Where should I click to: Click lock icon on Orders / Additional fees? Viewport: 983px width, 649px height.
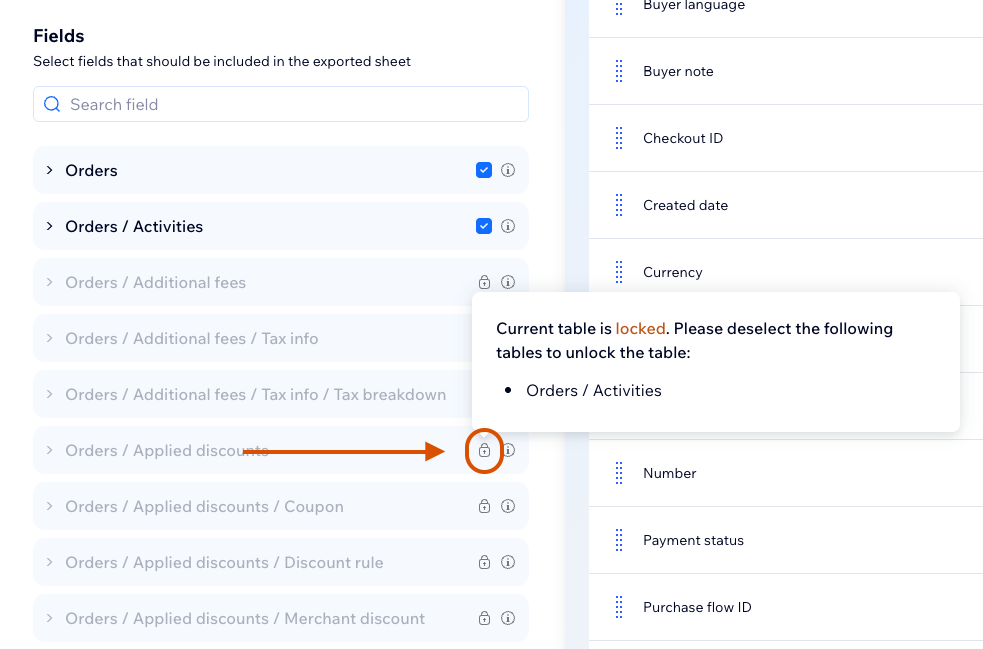click(484, 282)
